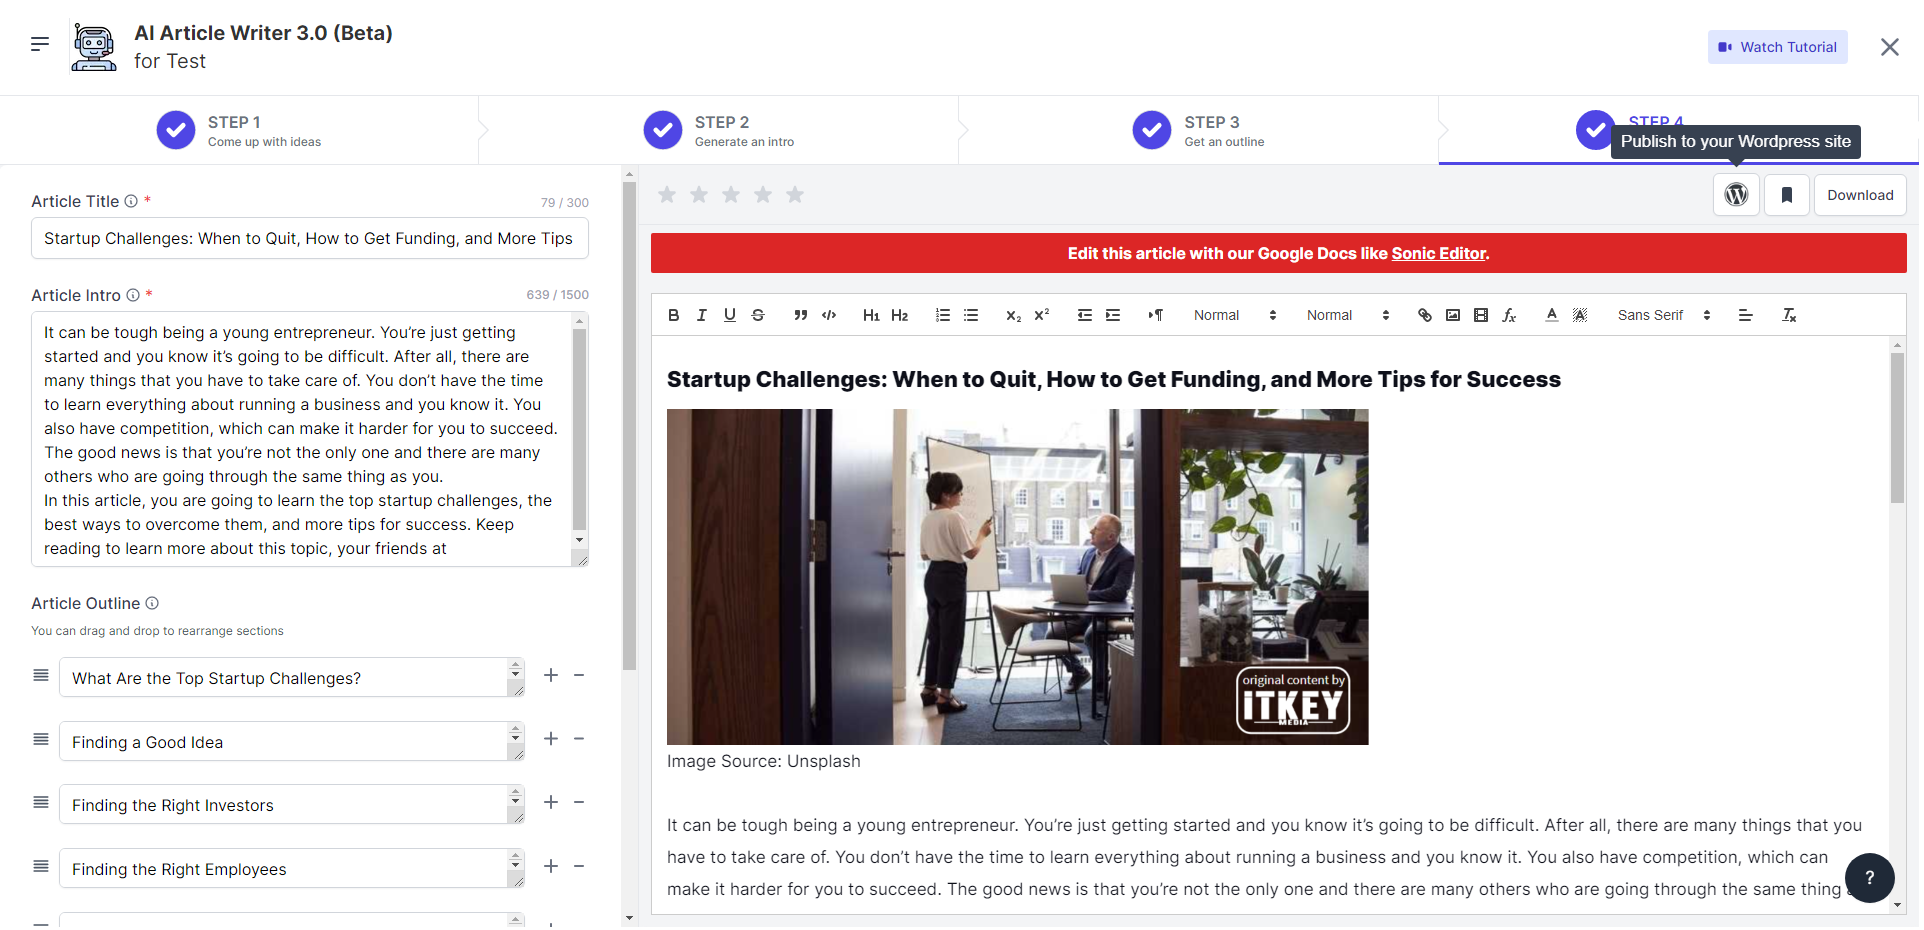Show Article Title info tooltip icon

[x=131, y=201]
